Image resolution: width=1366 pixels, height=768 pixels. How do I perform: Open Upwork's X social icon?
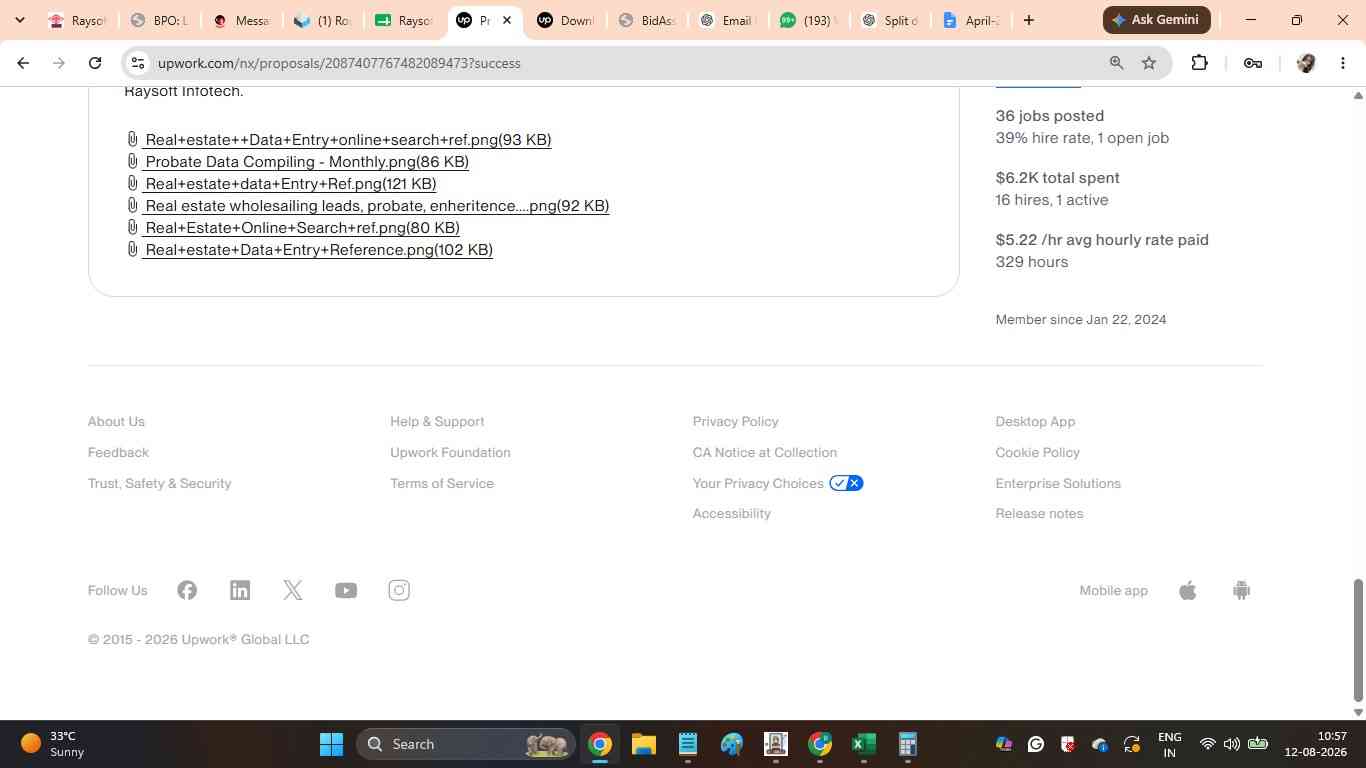pyautogui.click(x=293, y=590)
